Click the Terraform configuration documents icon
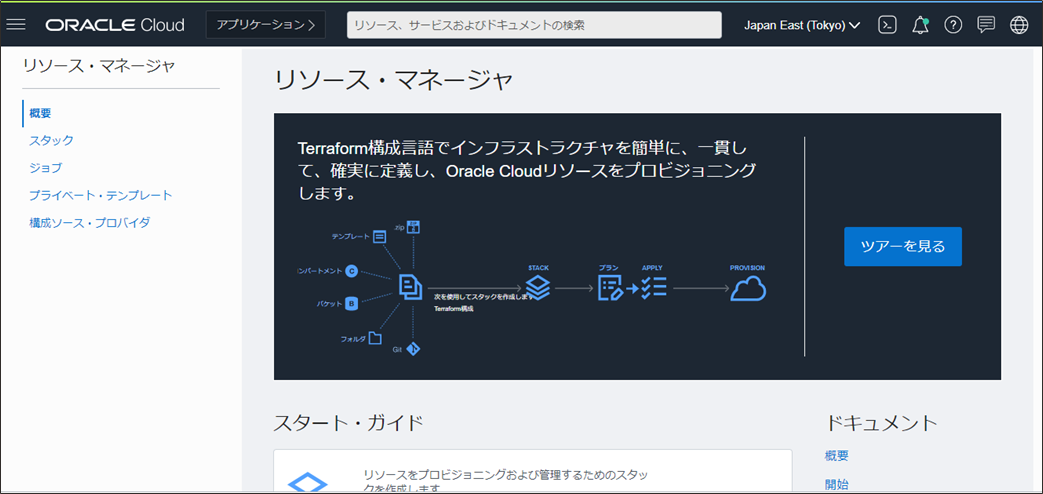Viewport: 1043px width, 494px height. (410, 287)
